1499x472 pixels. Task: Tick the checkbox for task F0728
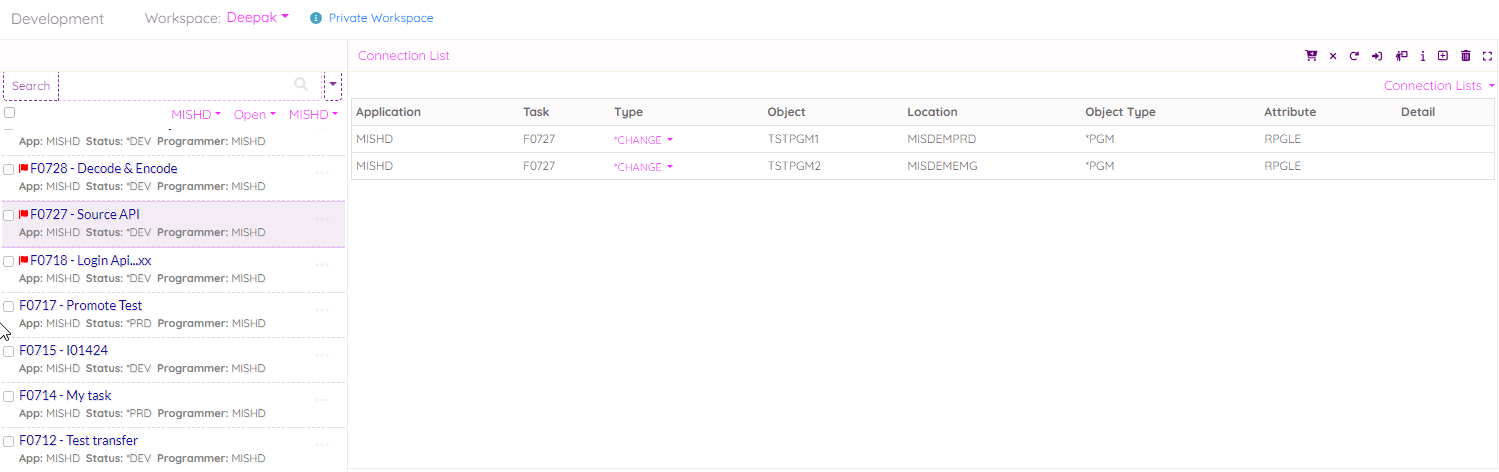click(x=9, y=169)
